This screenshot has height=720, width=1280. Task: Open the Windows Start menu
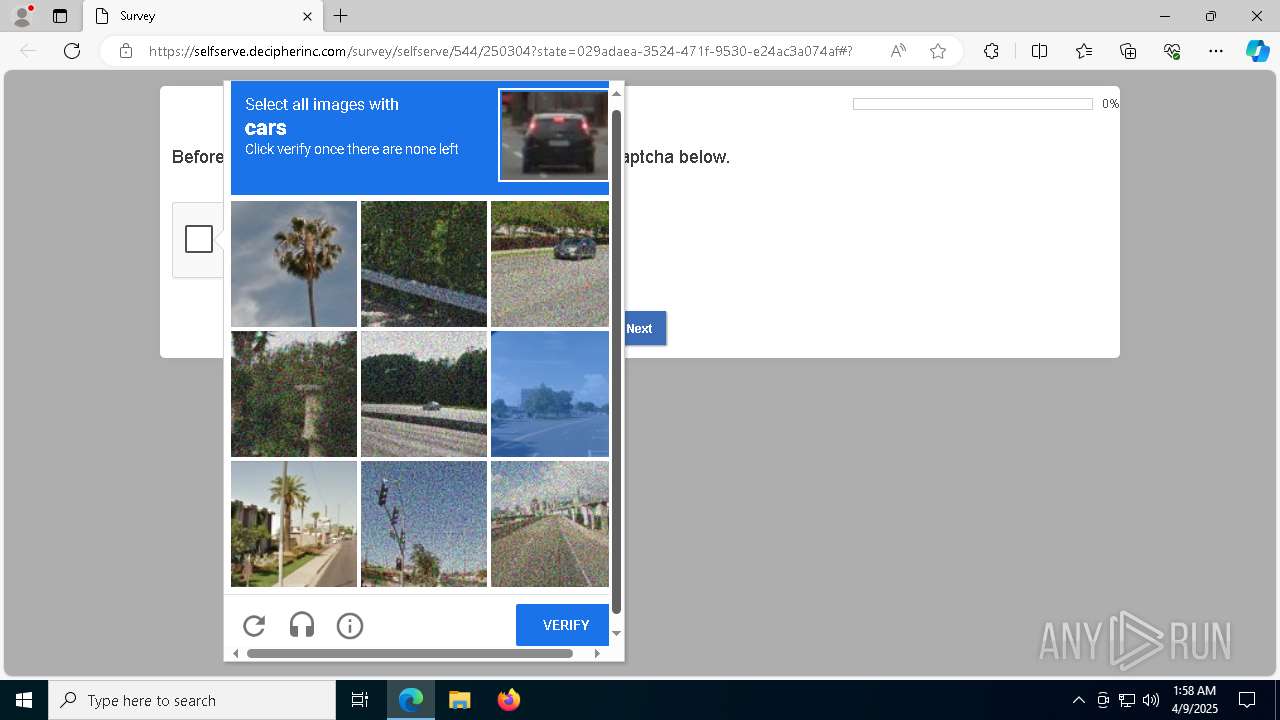click(x=24, y=700)
